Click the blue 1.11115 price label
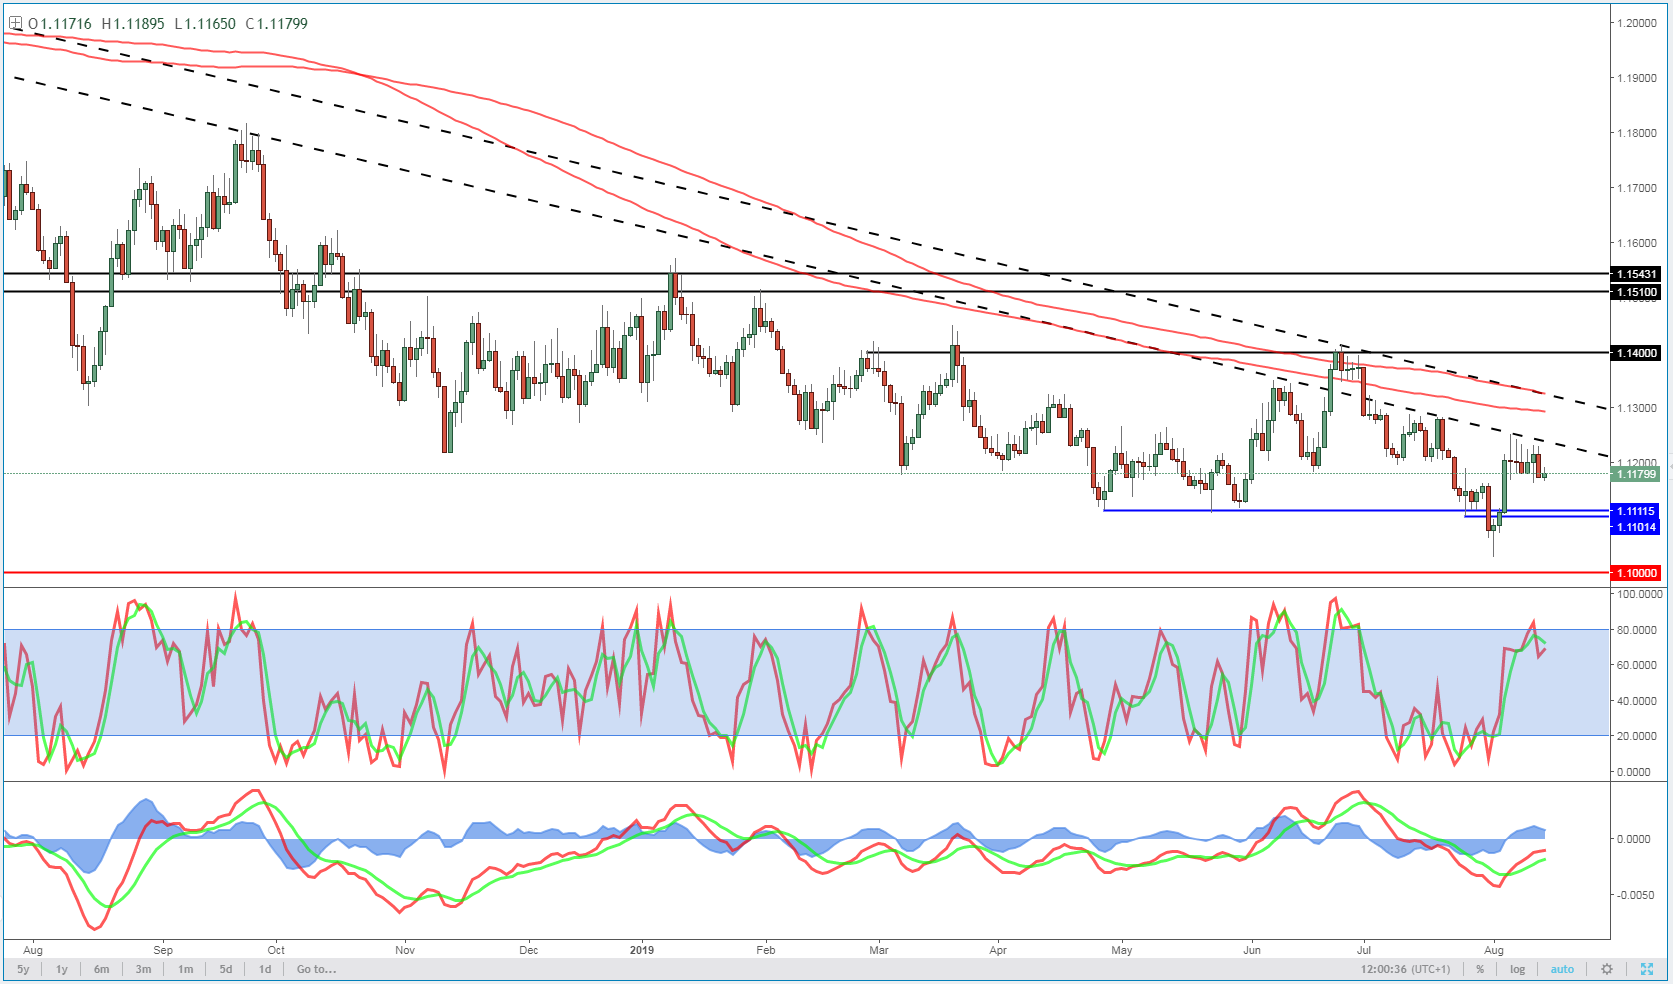Image resolution: width=1673 pixels, height=984 pixels. (1636, 511)
